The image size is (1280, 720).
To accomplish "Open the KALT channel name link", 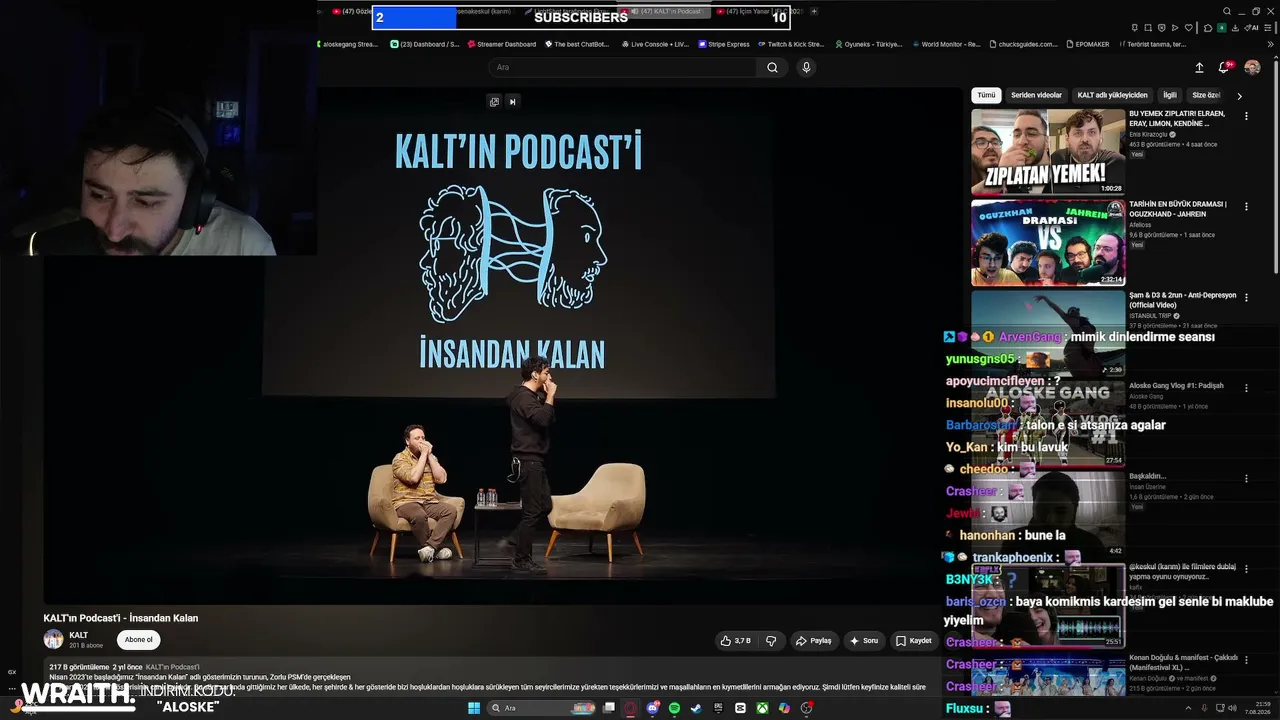I will (79, 635).
